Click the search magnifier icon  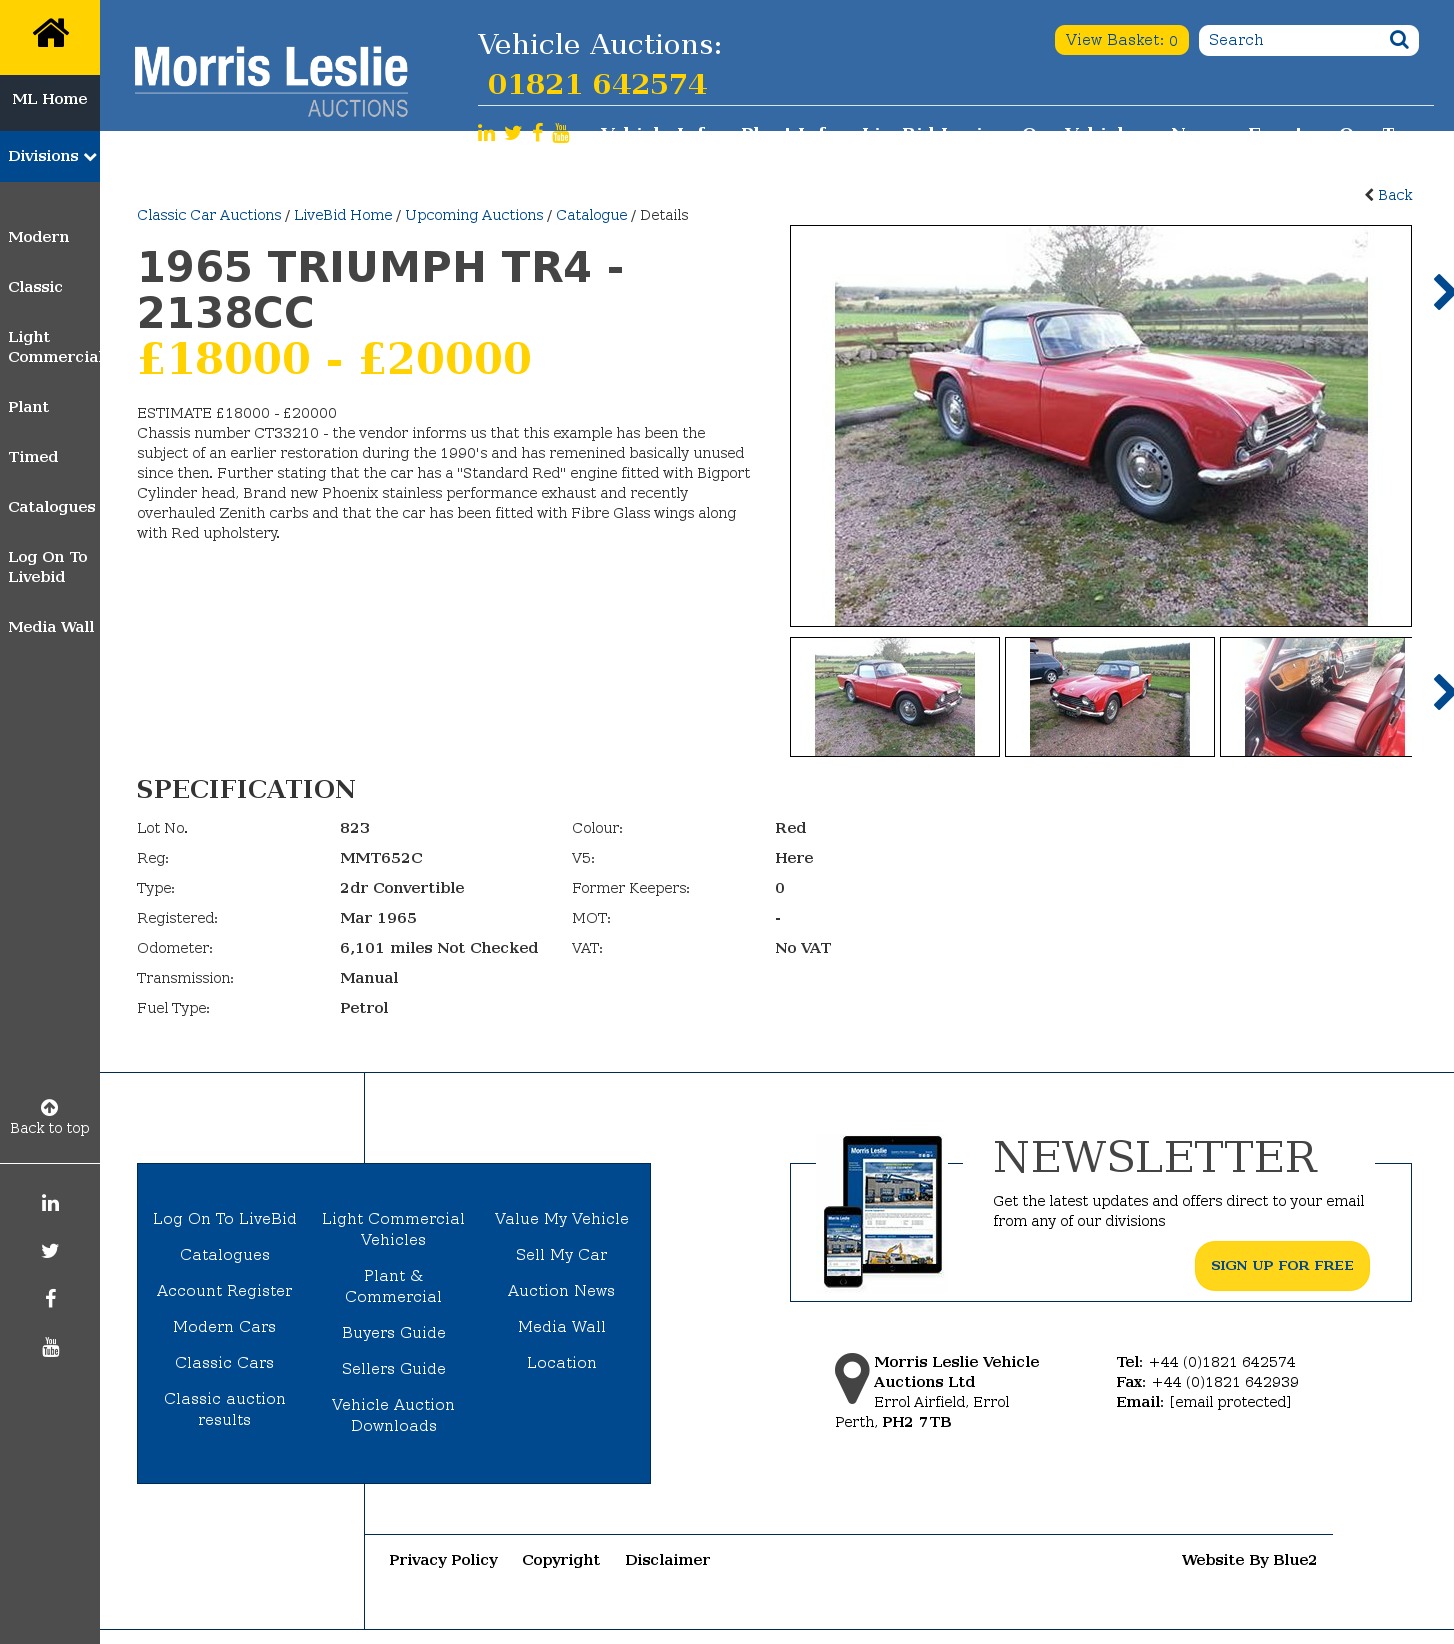1399,40
